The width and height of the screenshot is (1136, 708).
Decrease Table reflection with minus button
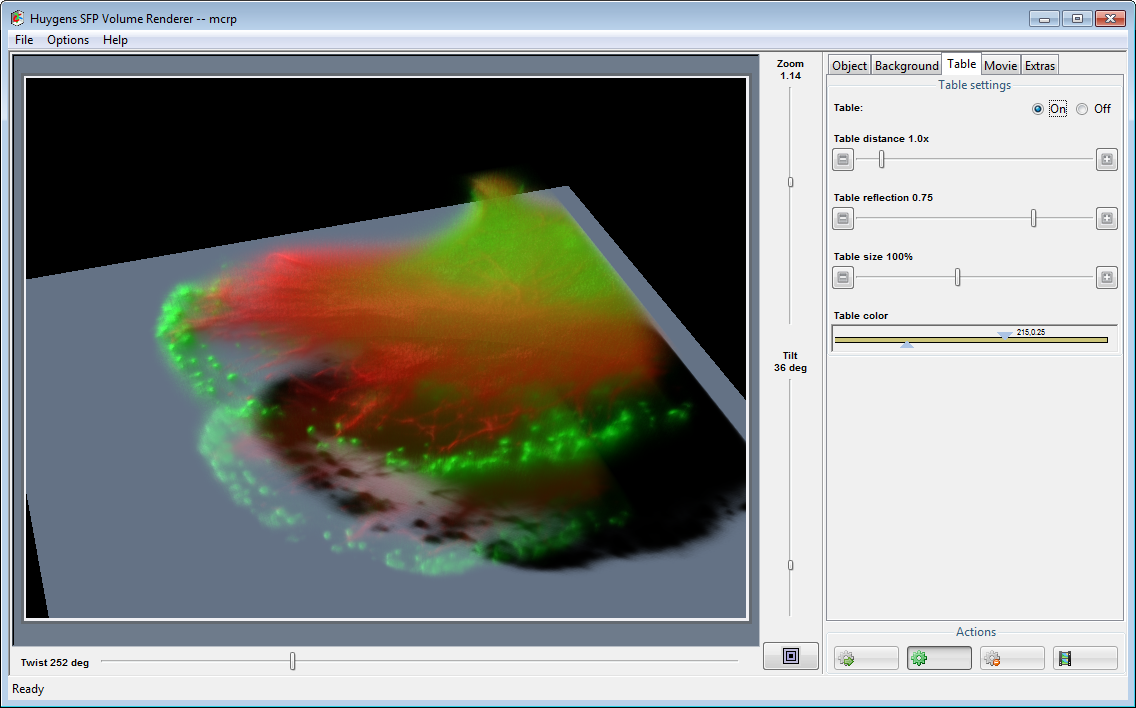coord(843,219)
